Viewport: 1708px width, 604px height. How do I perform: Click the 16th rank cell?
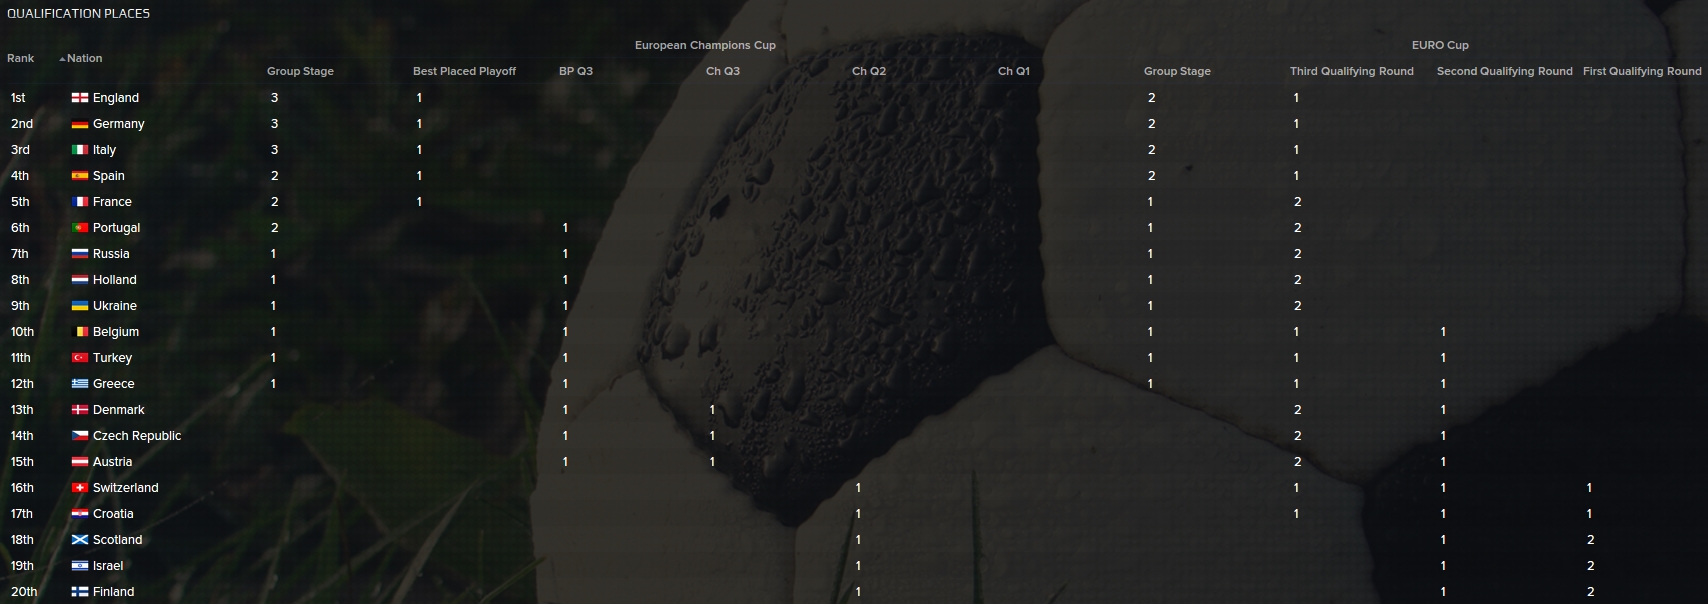22,488
